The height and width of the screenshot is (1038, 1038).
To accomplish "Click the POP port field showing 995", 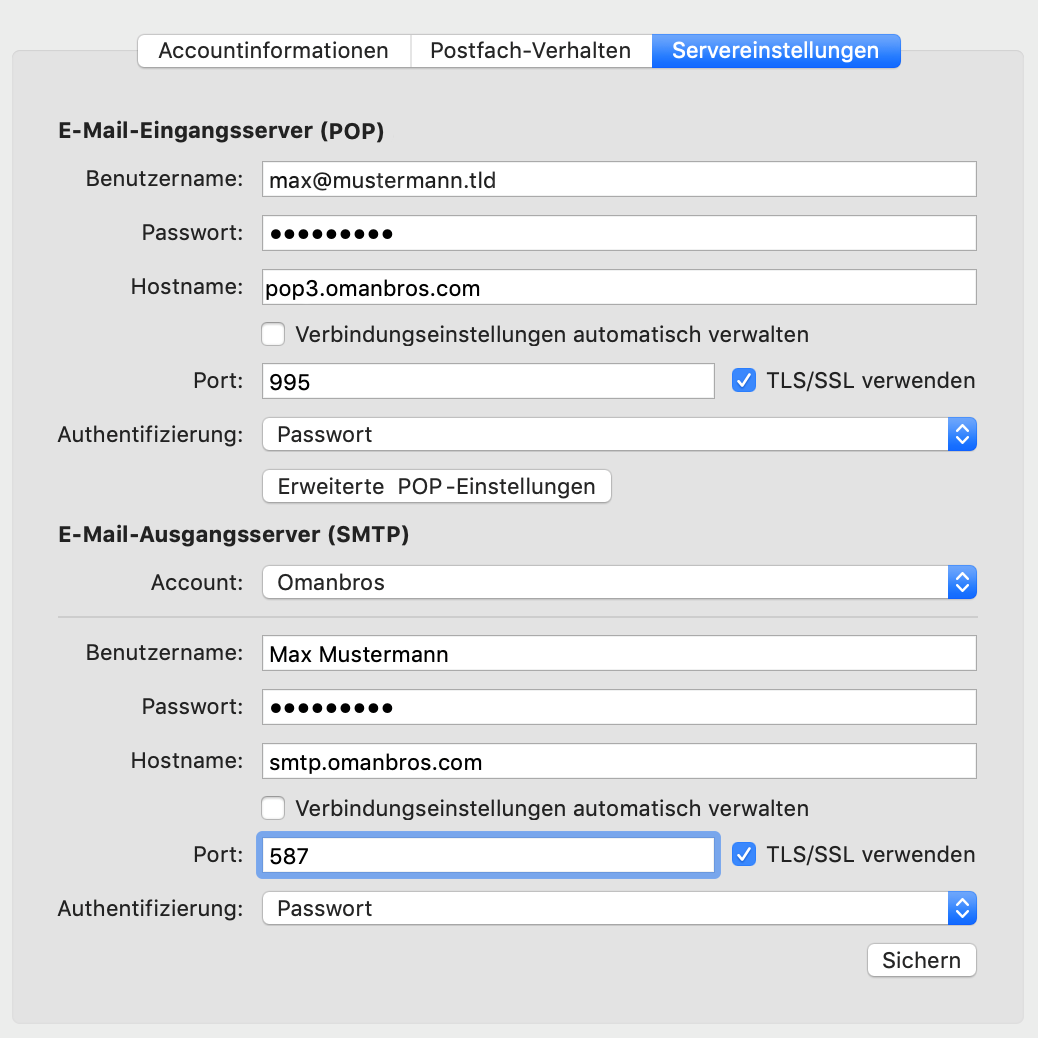I will (x=487, y=381).
